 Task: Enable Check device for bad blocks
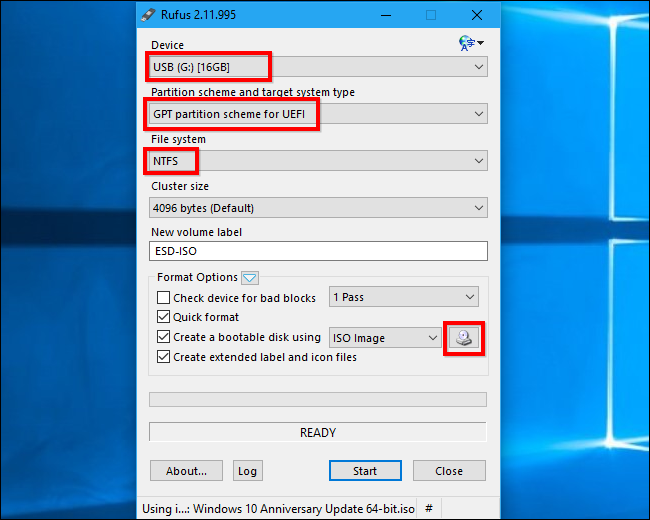(164, 298)
